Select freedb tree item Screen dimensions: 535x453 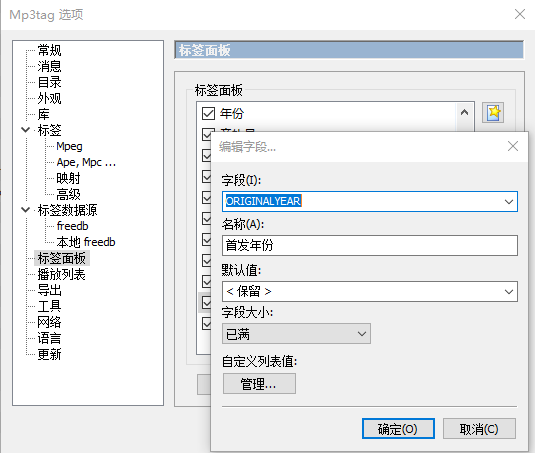coord(72,226)
